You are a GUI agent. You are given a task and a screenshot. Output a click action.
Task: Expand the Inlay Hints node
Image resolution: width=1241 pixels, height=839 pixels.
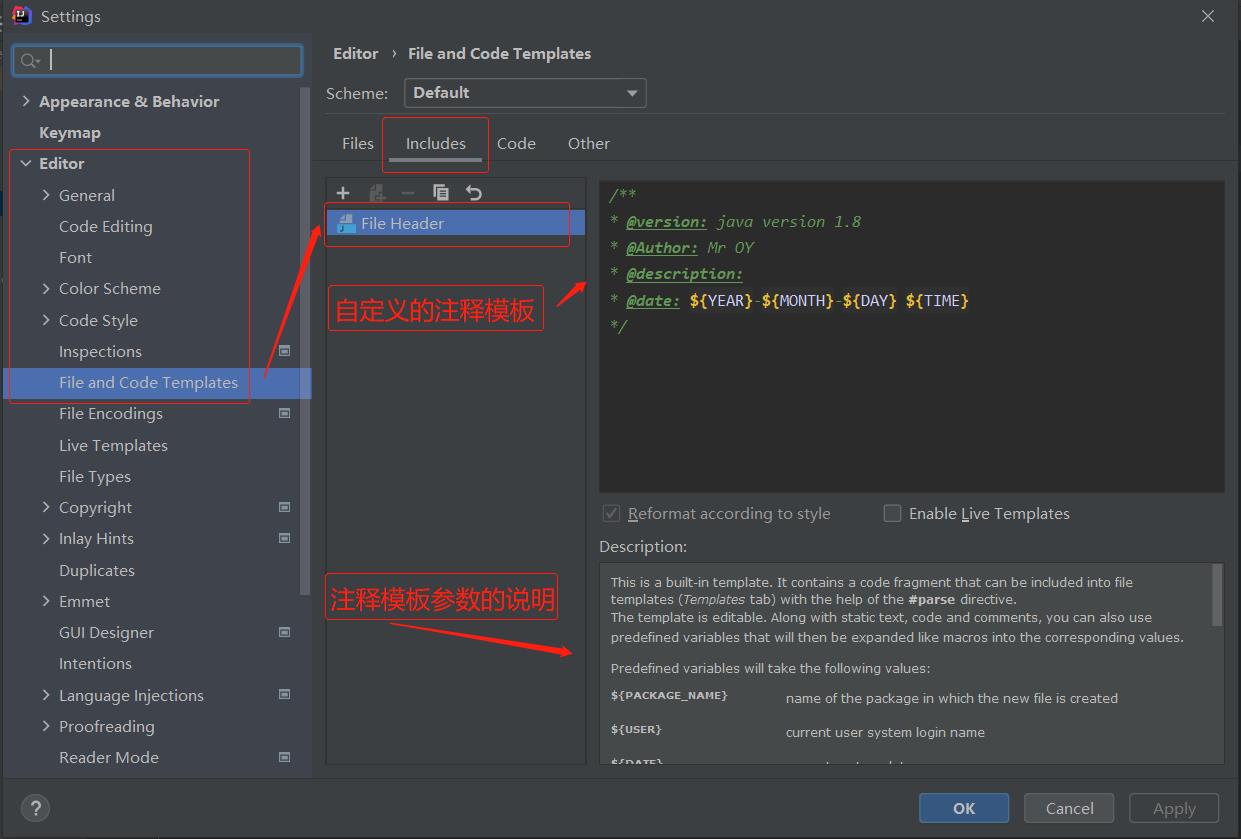pyautogui.click(x=46, y=538)
